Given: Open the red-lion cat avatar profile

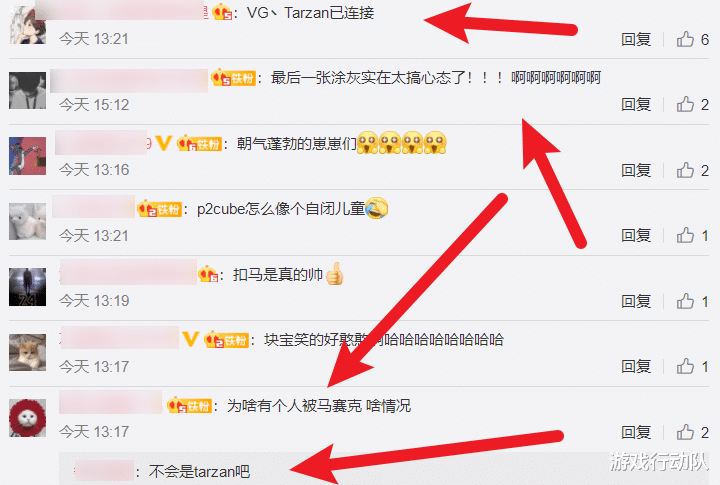Looking at the screenshot, I should tap(28, 417).
